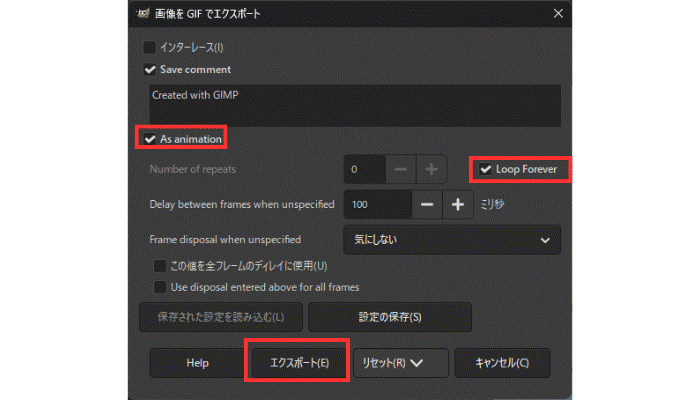Click the 設定の保存 button
700x400 pixels.
click(x=389, y=318)
